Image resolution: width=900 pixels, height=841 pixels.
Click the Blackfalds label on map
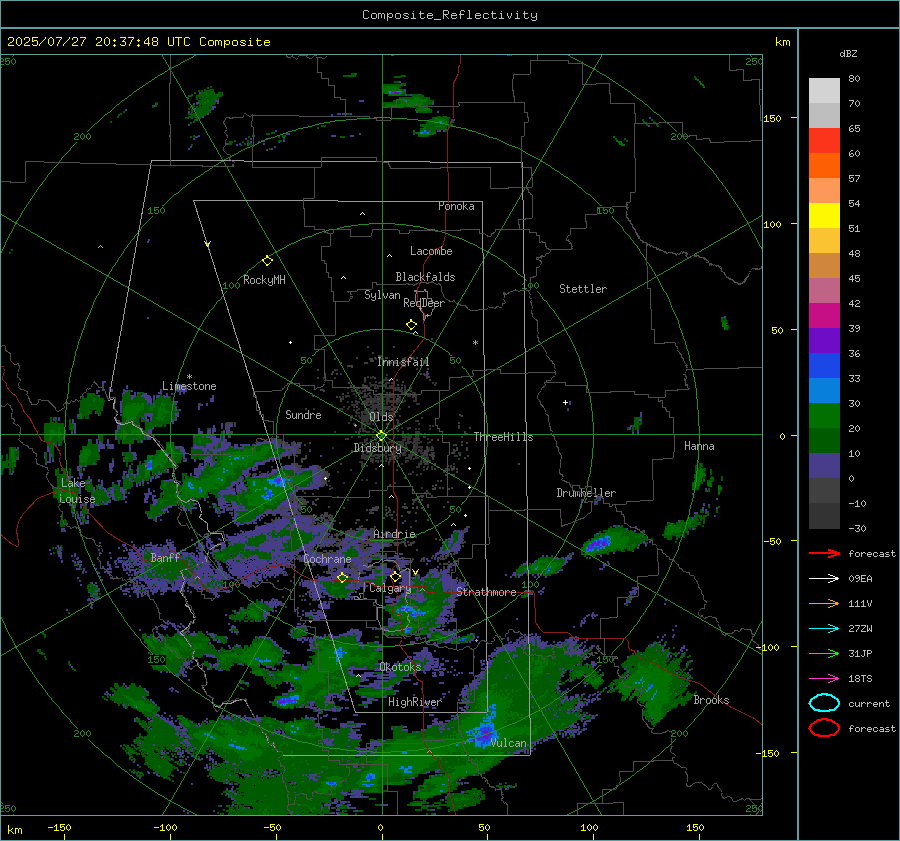coord(425,277)
